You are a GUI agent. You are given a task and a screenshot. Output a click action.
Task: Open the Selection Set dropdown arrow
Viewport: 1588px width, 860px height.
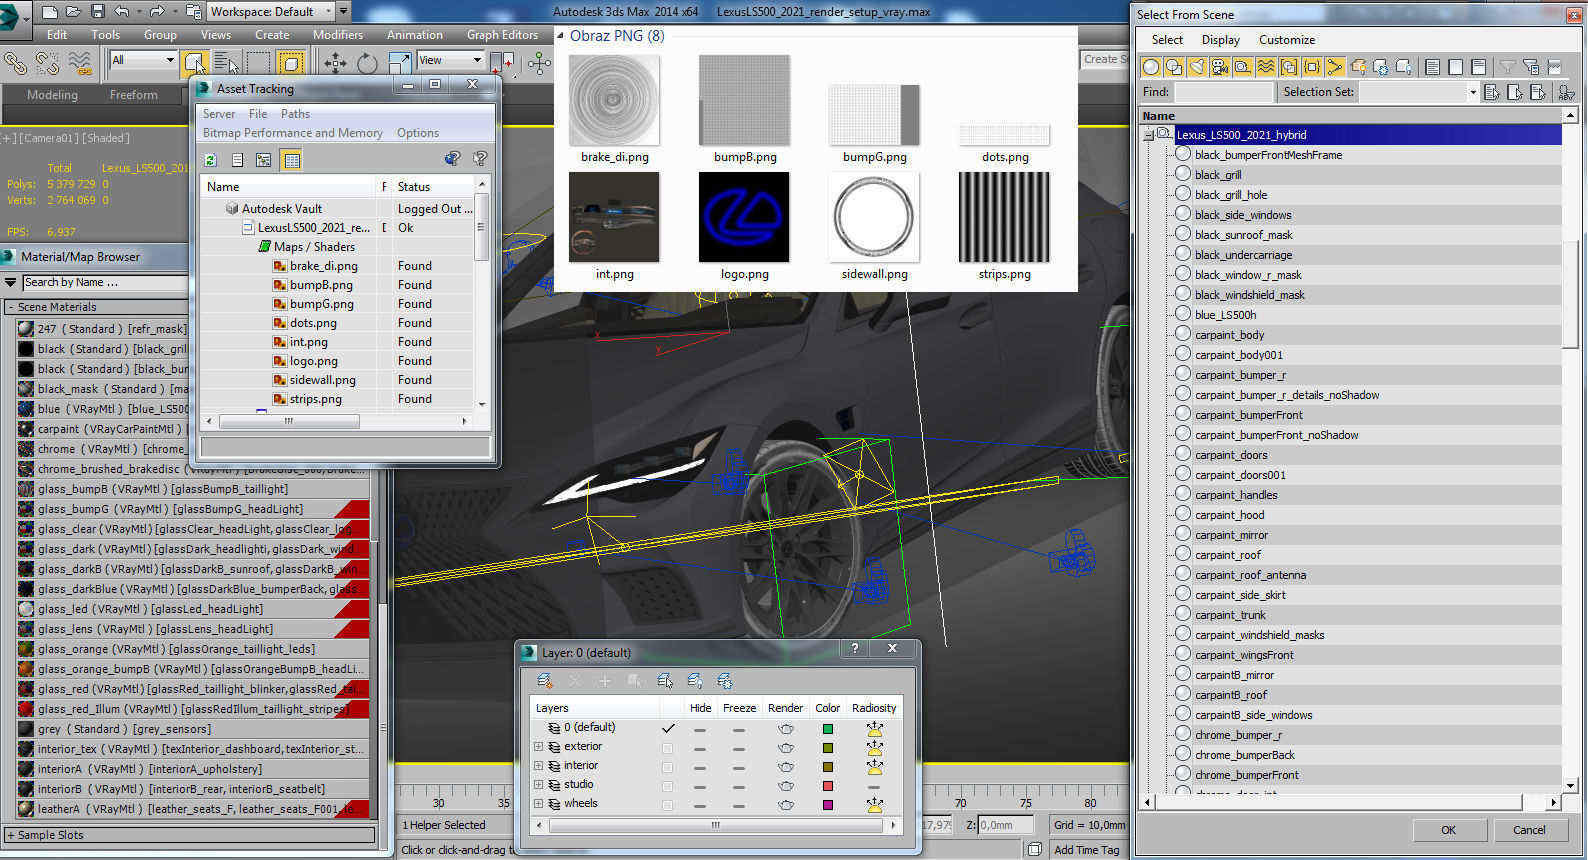tap(1473, 92)
